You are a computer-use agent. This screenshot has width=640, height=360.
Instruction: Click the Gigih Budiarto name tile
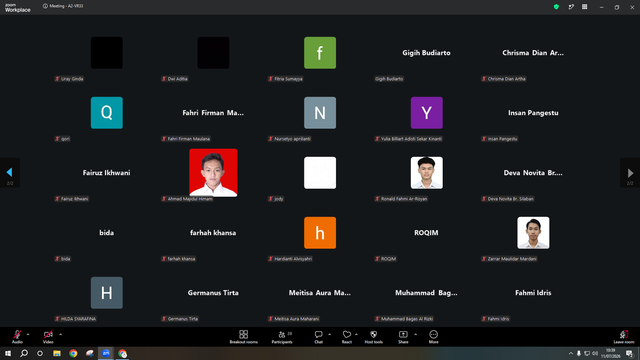pyautogui.click(x=427, y=53)
